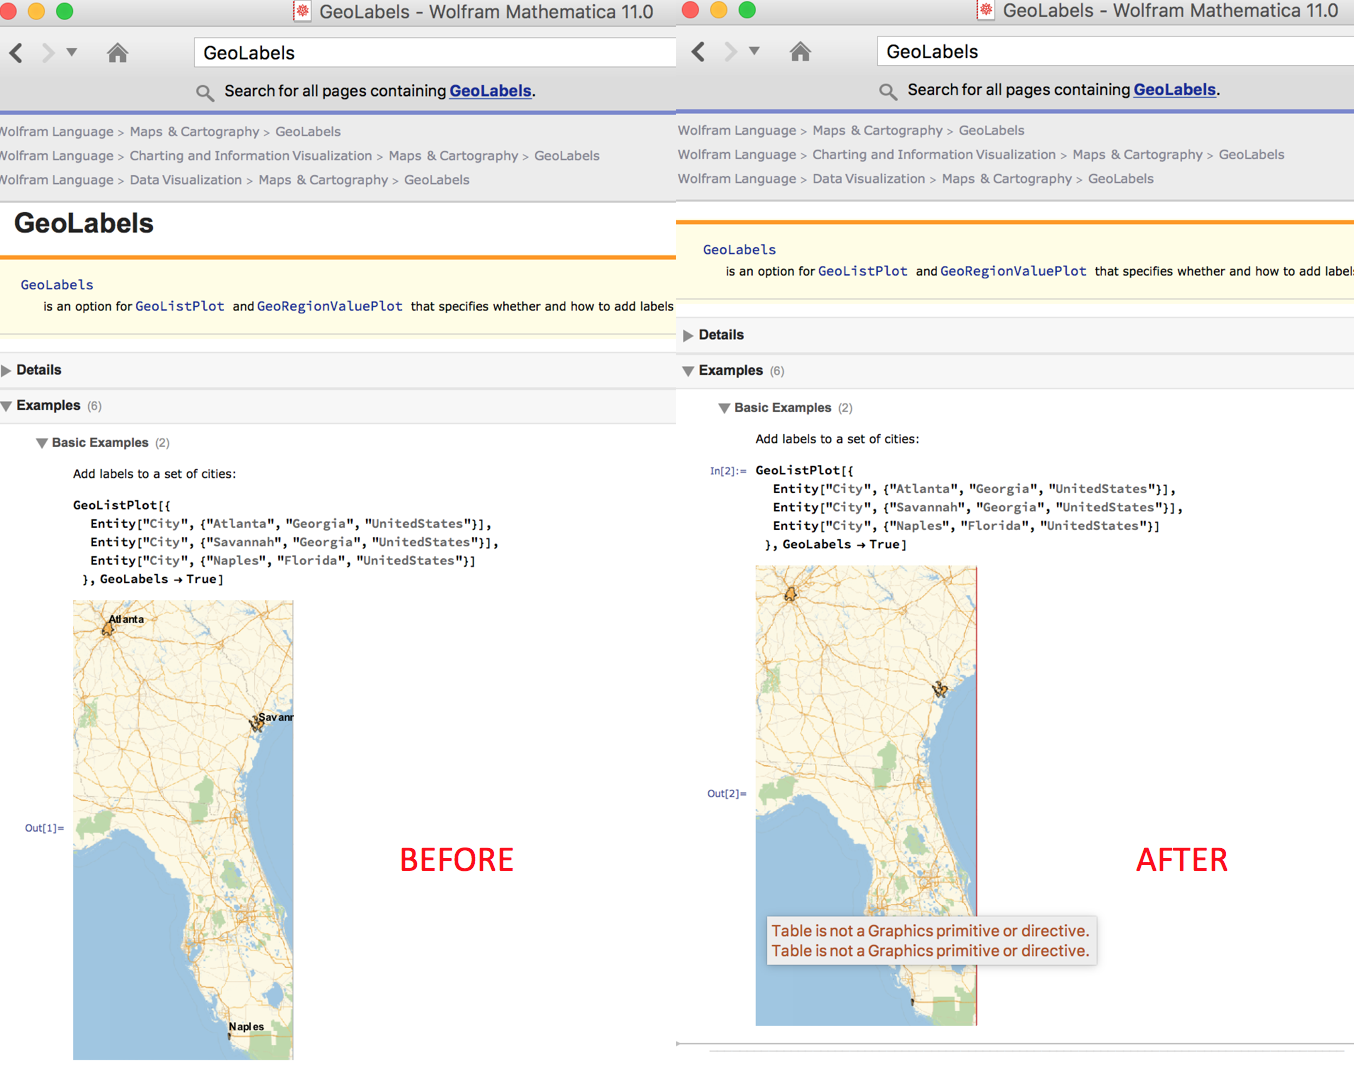The width and height of the screenshot is (1354, 1070).
Task: Open GeoListPlot link in left window
Action: coord(180,307)
